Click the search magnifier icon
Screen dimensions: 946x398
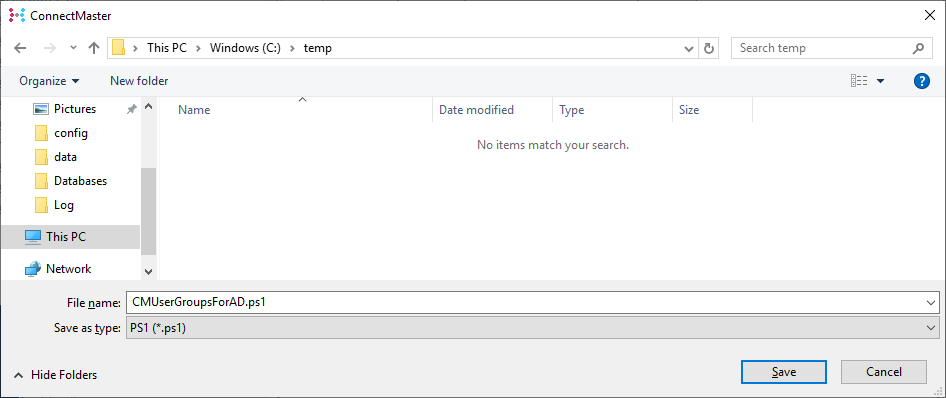click(918, 48)
